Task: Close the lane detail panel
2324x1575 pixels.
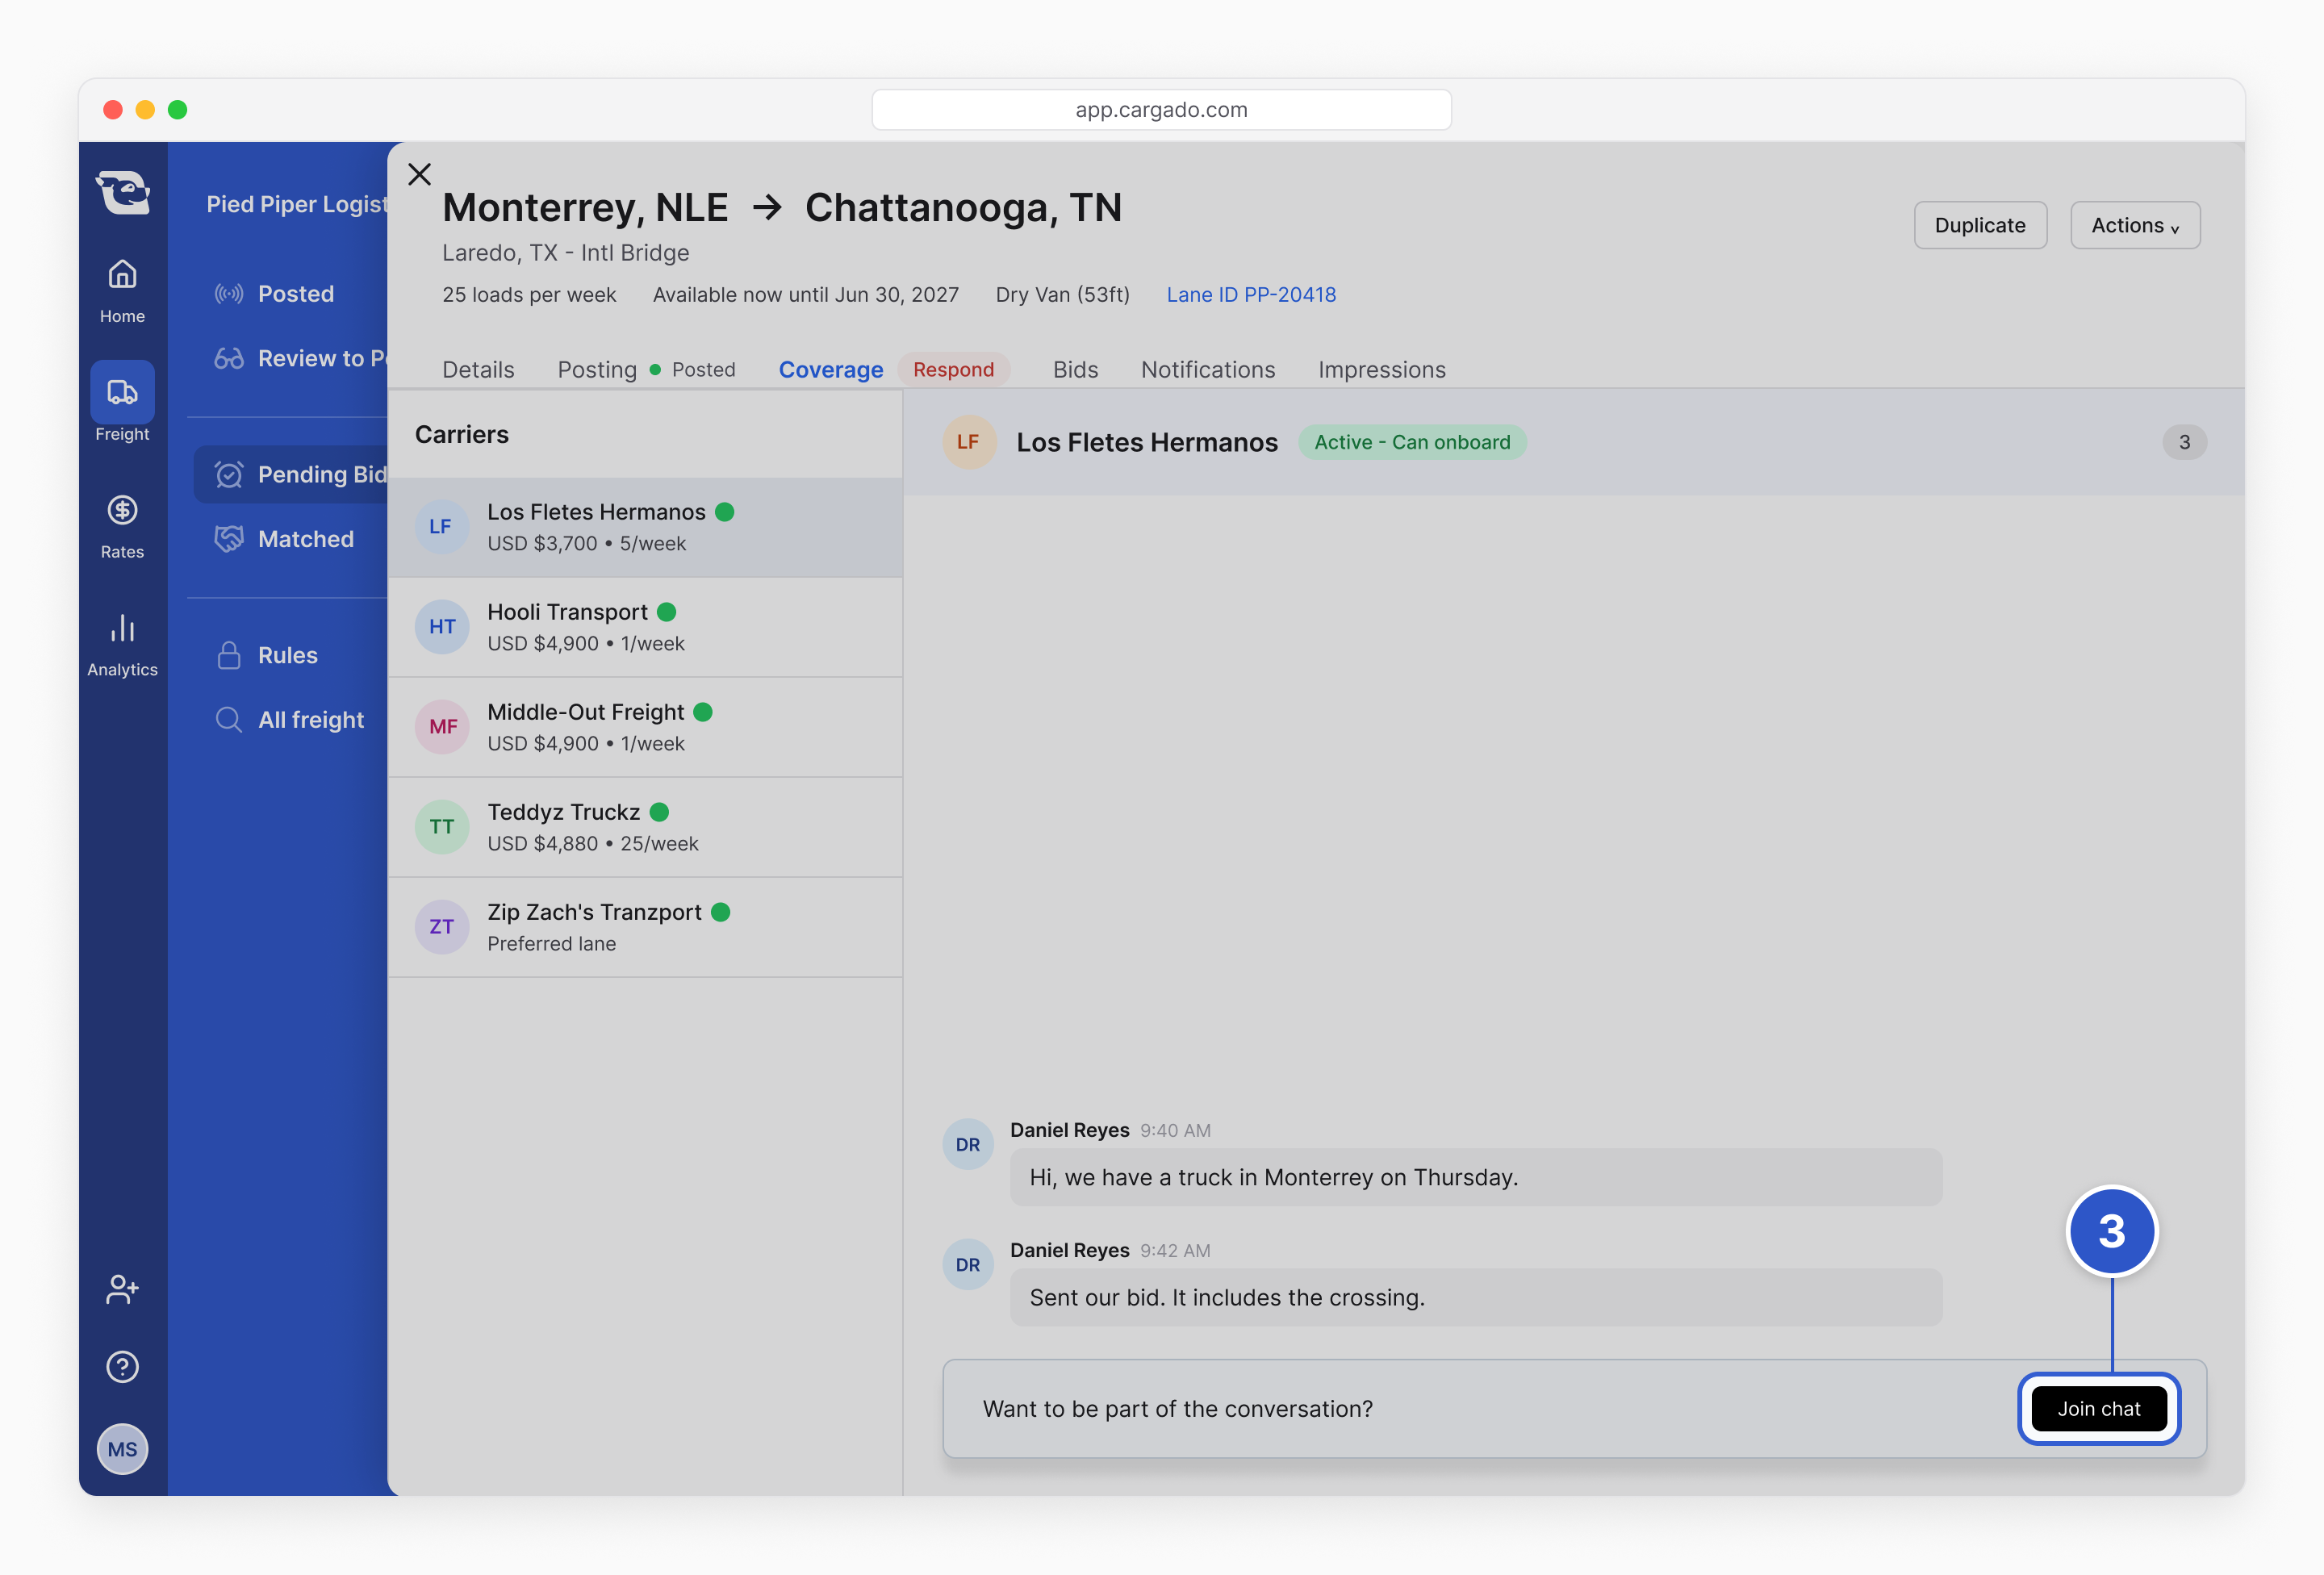Action: pyautogui.click(x=420, y=174)
